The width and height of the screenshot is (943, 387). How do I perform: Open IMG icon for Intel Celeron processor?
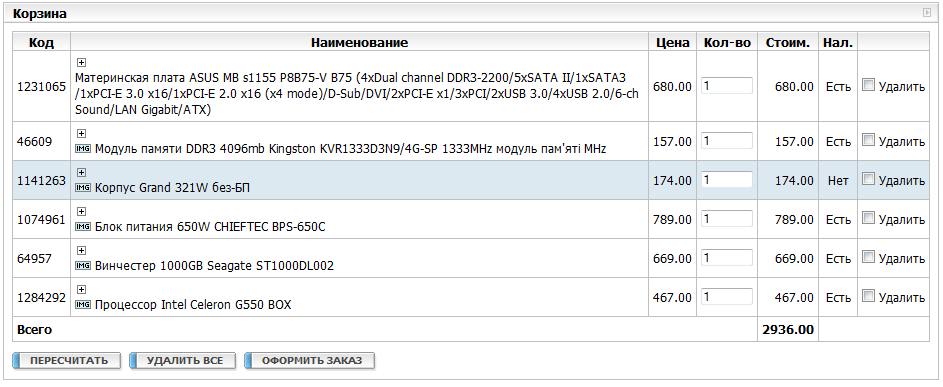point(82,305)
